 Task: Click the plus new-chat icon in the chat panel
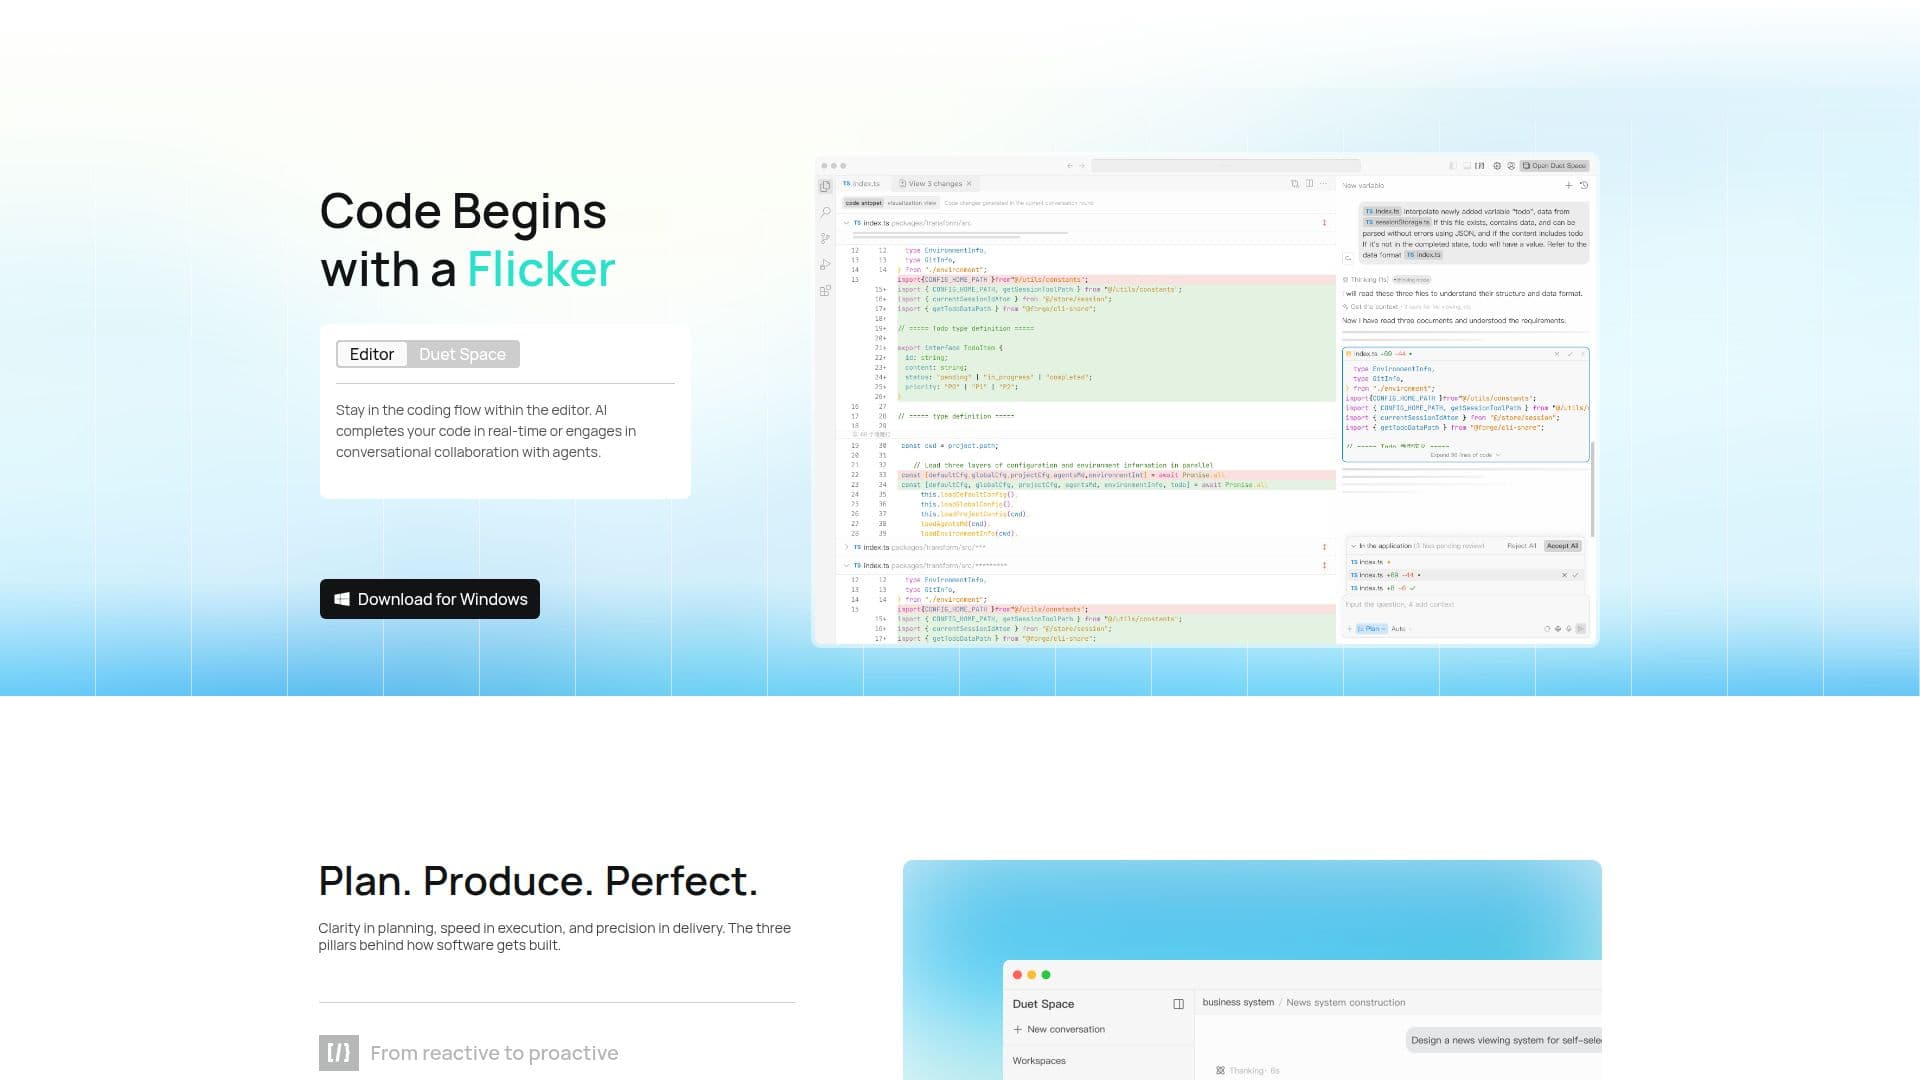[x=1568, y=185]
